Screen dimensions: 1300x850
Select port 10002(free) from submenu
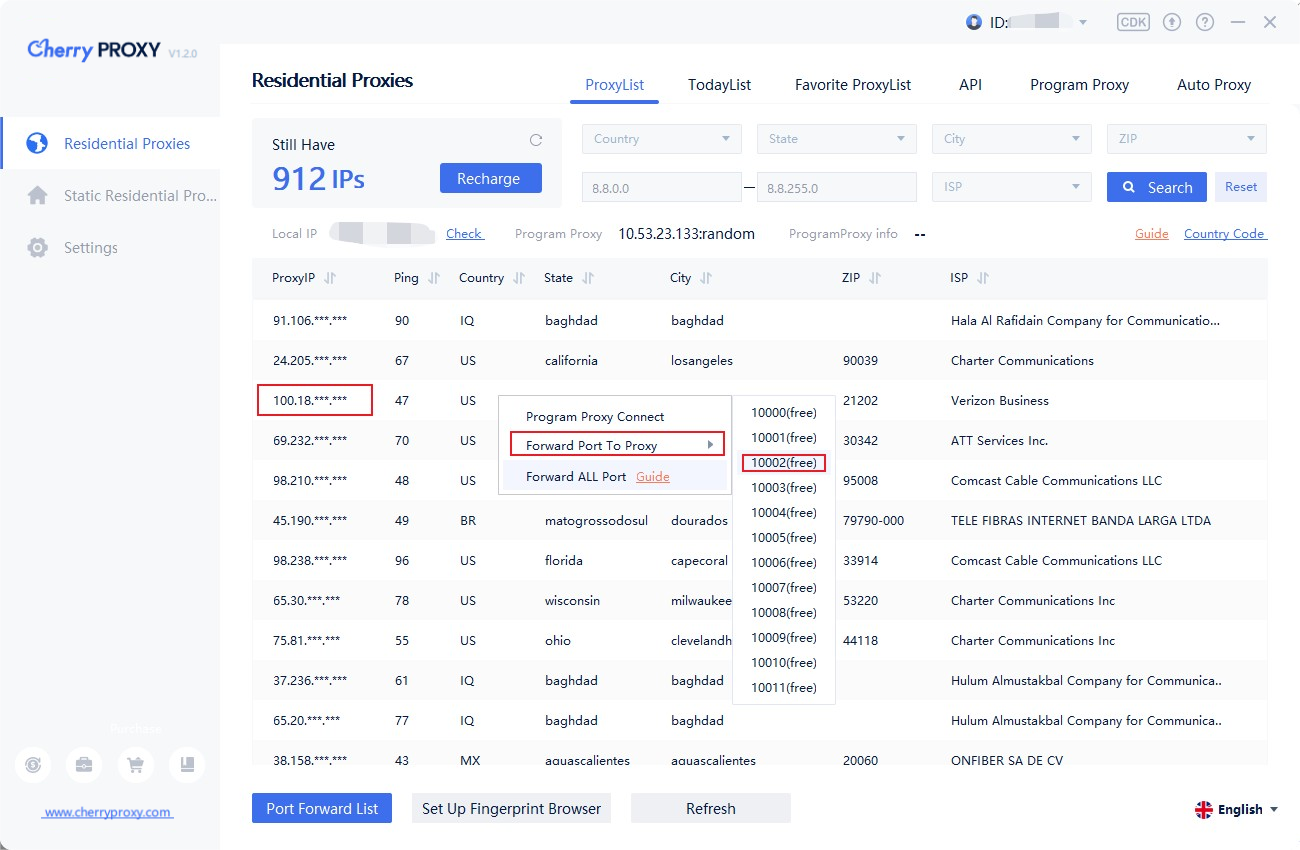point(784,463)
